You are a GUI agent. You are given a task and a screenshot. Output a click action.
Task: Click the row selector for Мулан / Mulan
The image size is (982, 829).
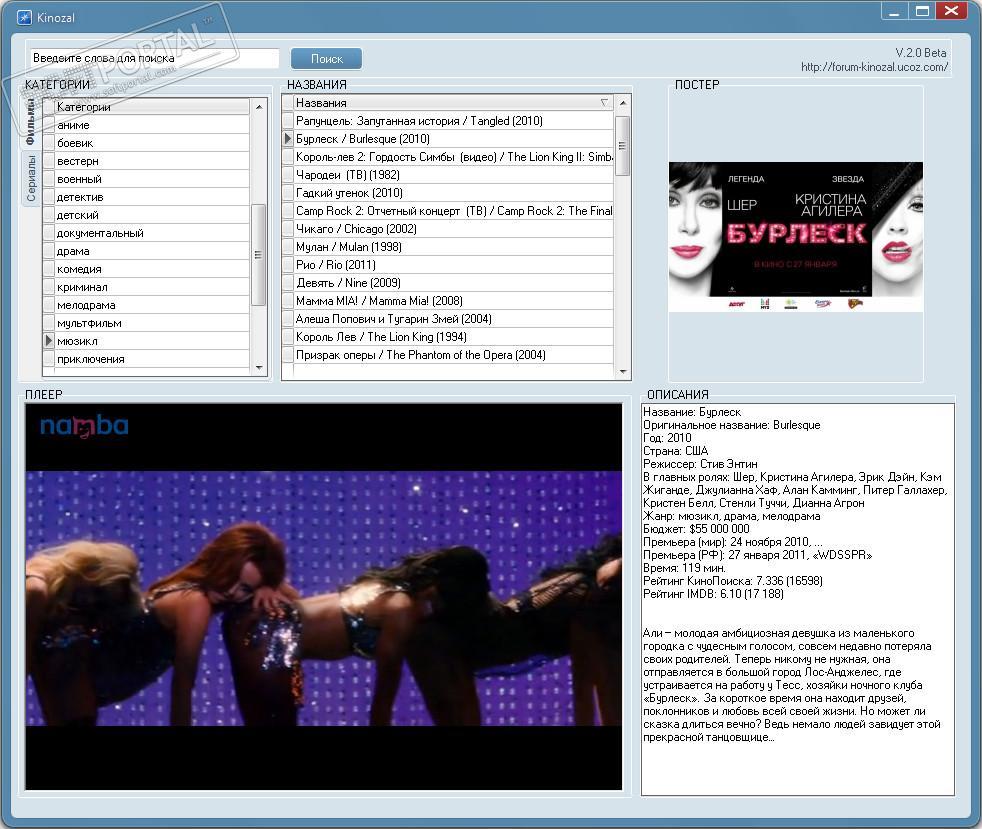tap(288, 247)
